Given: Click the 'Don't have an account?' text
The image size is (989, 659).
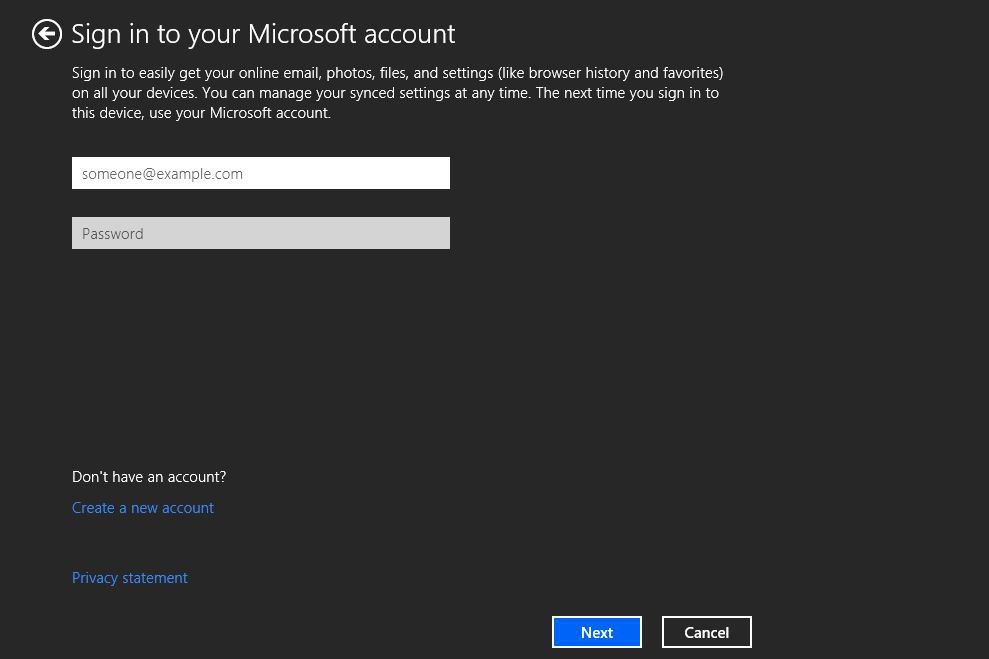Looking at the screenshot, I should coord(149,477).
